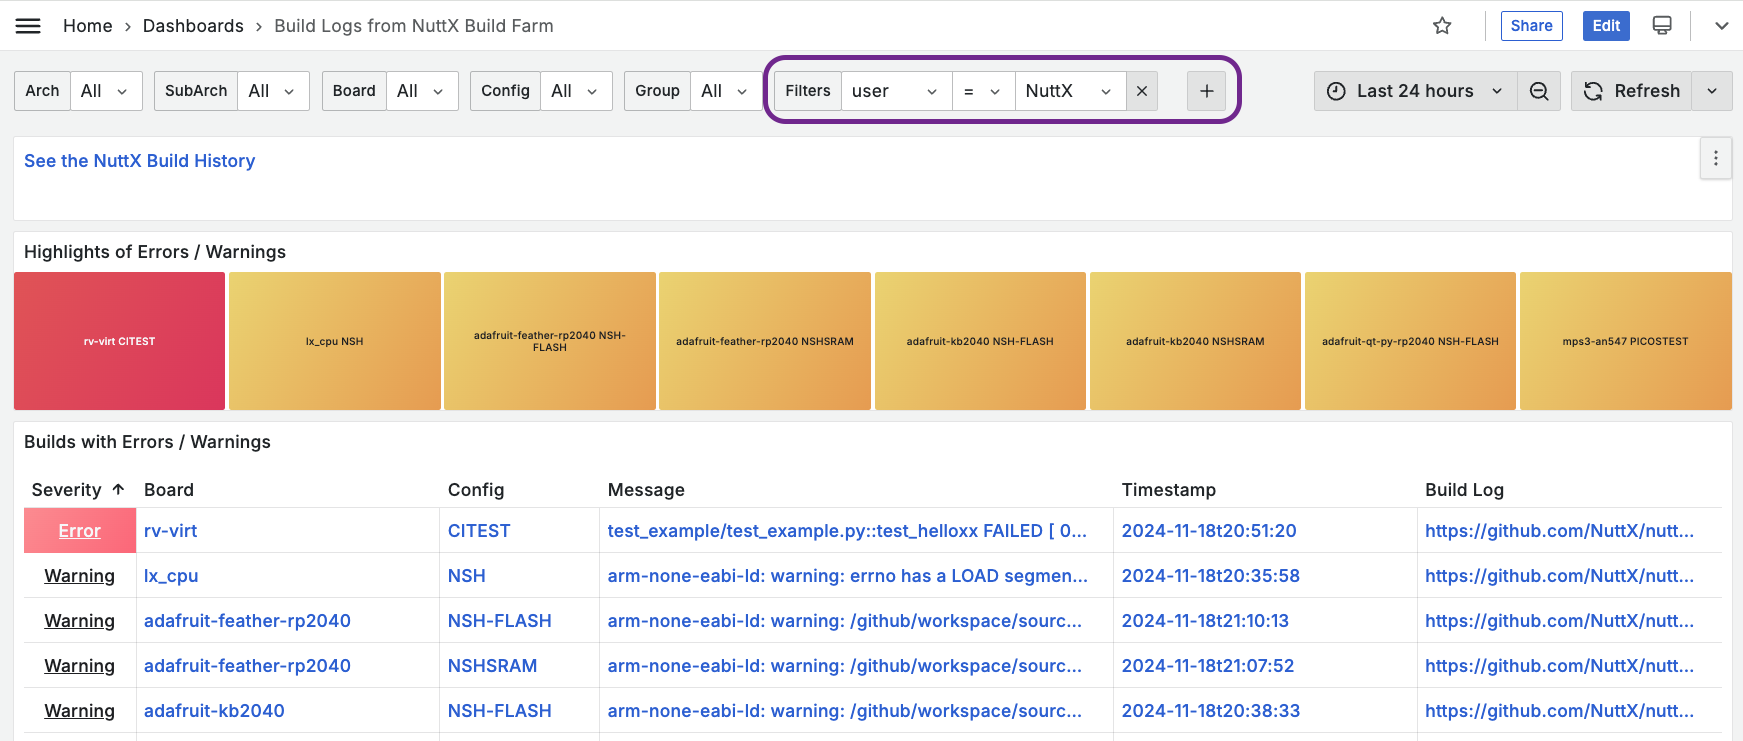Open Last 24 hours time picker
Screen dimensions: 1743x741
[1415, 91]
